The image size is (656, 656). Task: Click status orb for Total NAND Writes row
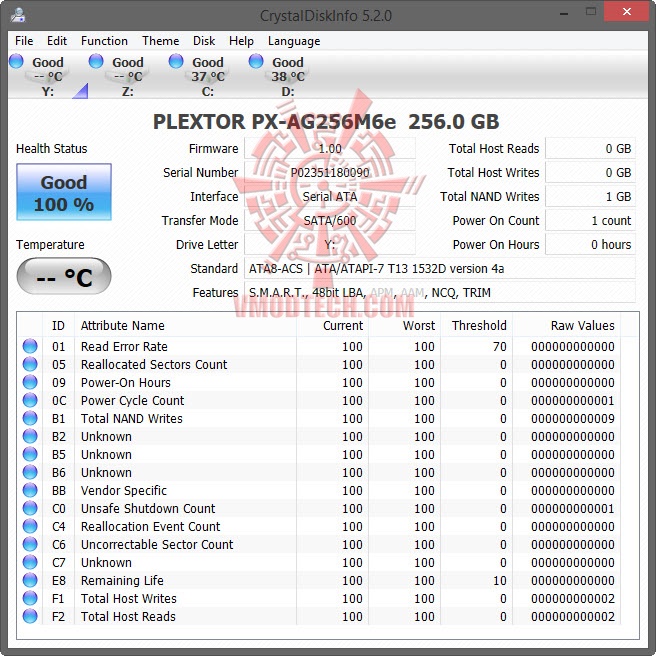(30, 418)
